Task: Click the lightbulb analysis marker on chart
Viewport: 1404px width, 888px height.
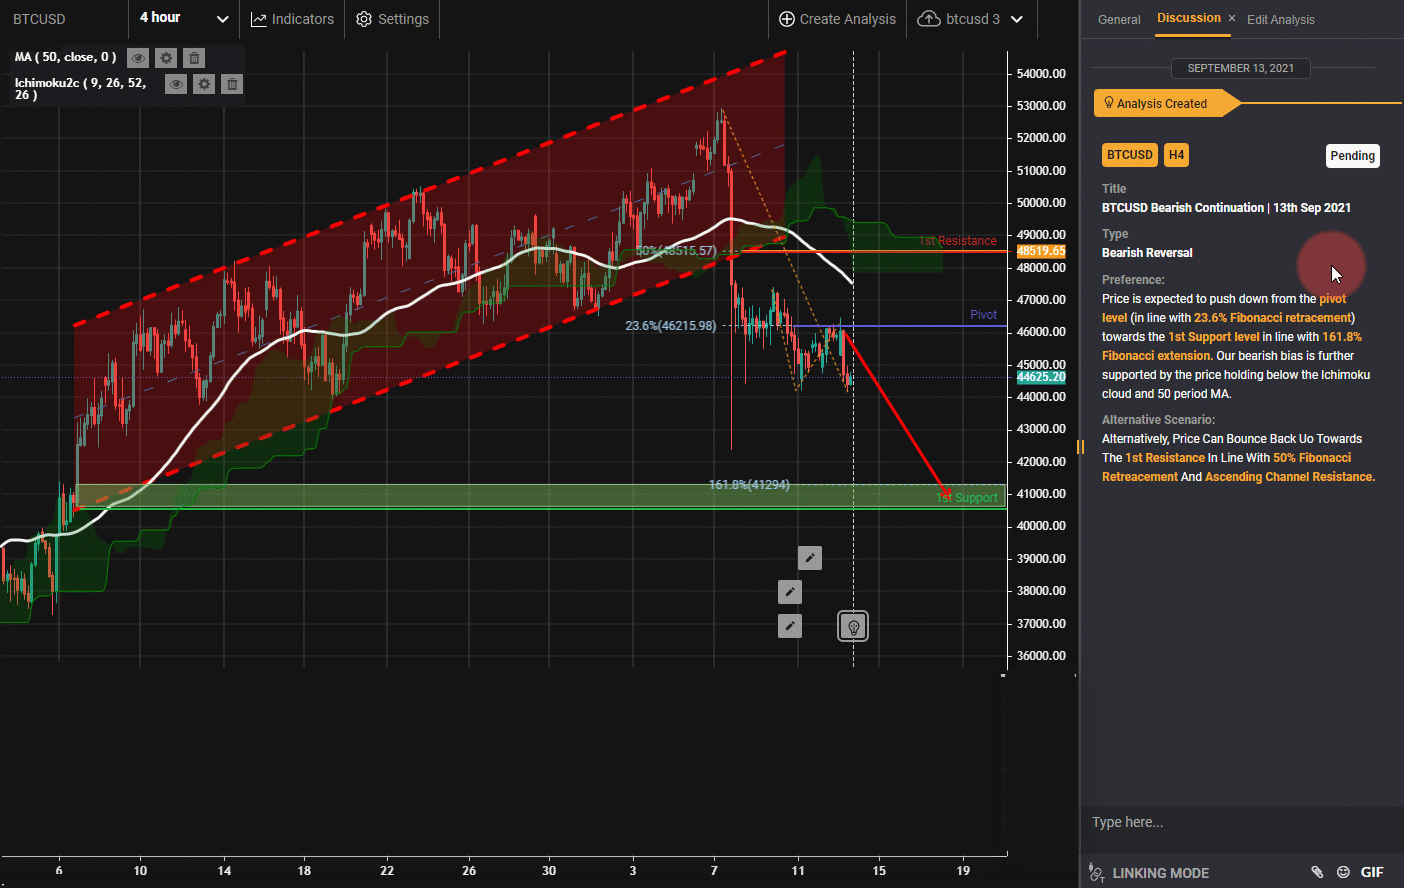Action: click(853, 627)
